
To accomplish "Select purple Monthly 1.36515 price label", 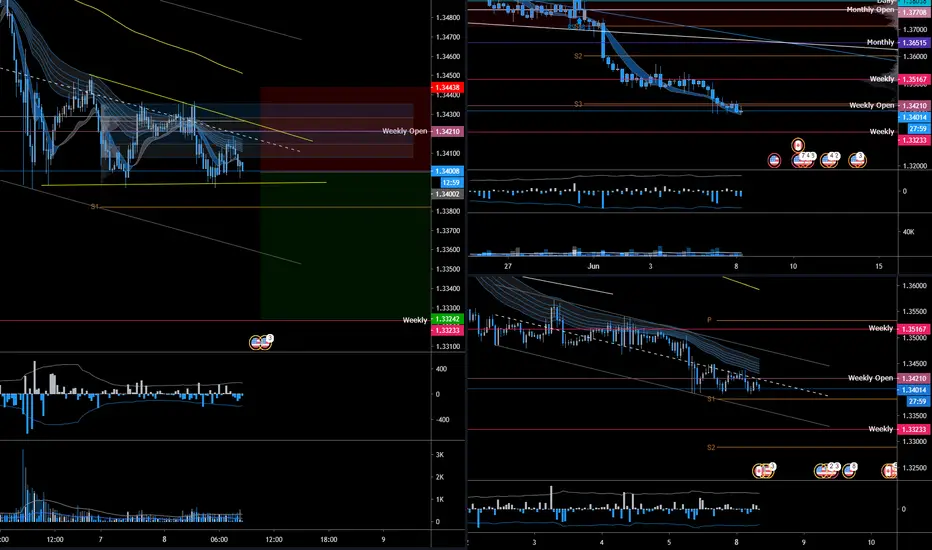I will [914, 43].
